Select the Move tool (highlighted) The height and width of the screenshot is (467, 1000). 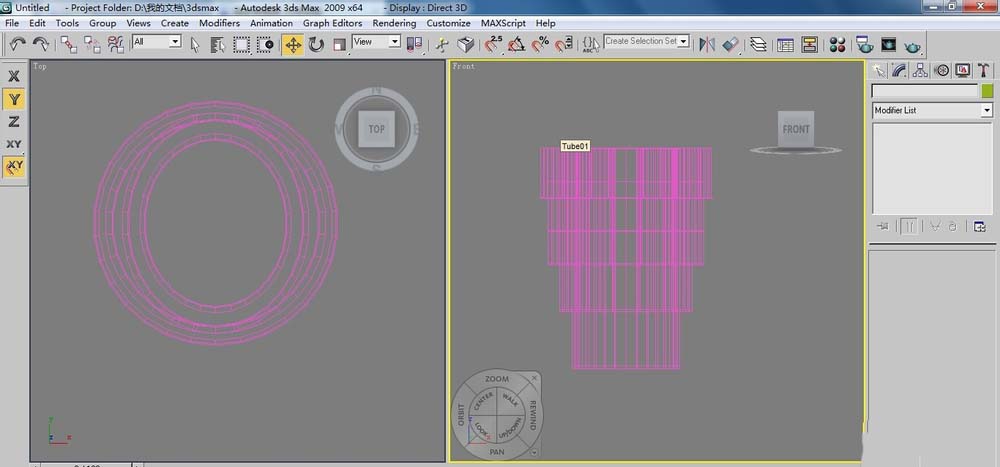click(293, 45)
